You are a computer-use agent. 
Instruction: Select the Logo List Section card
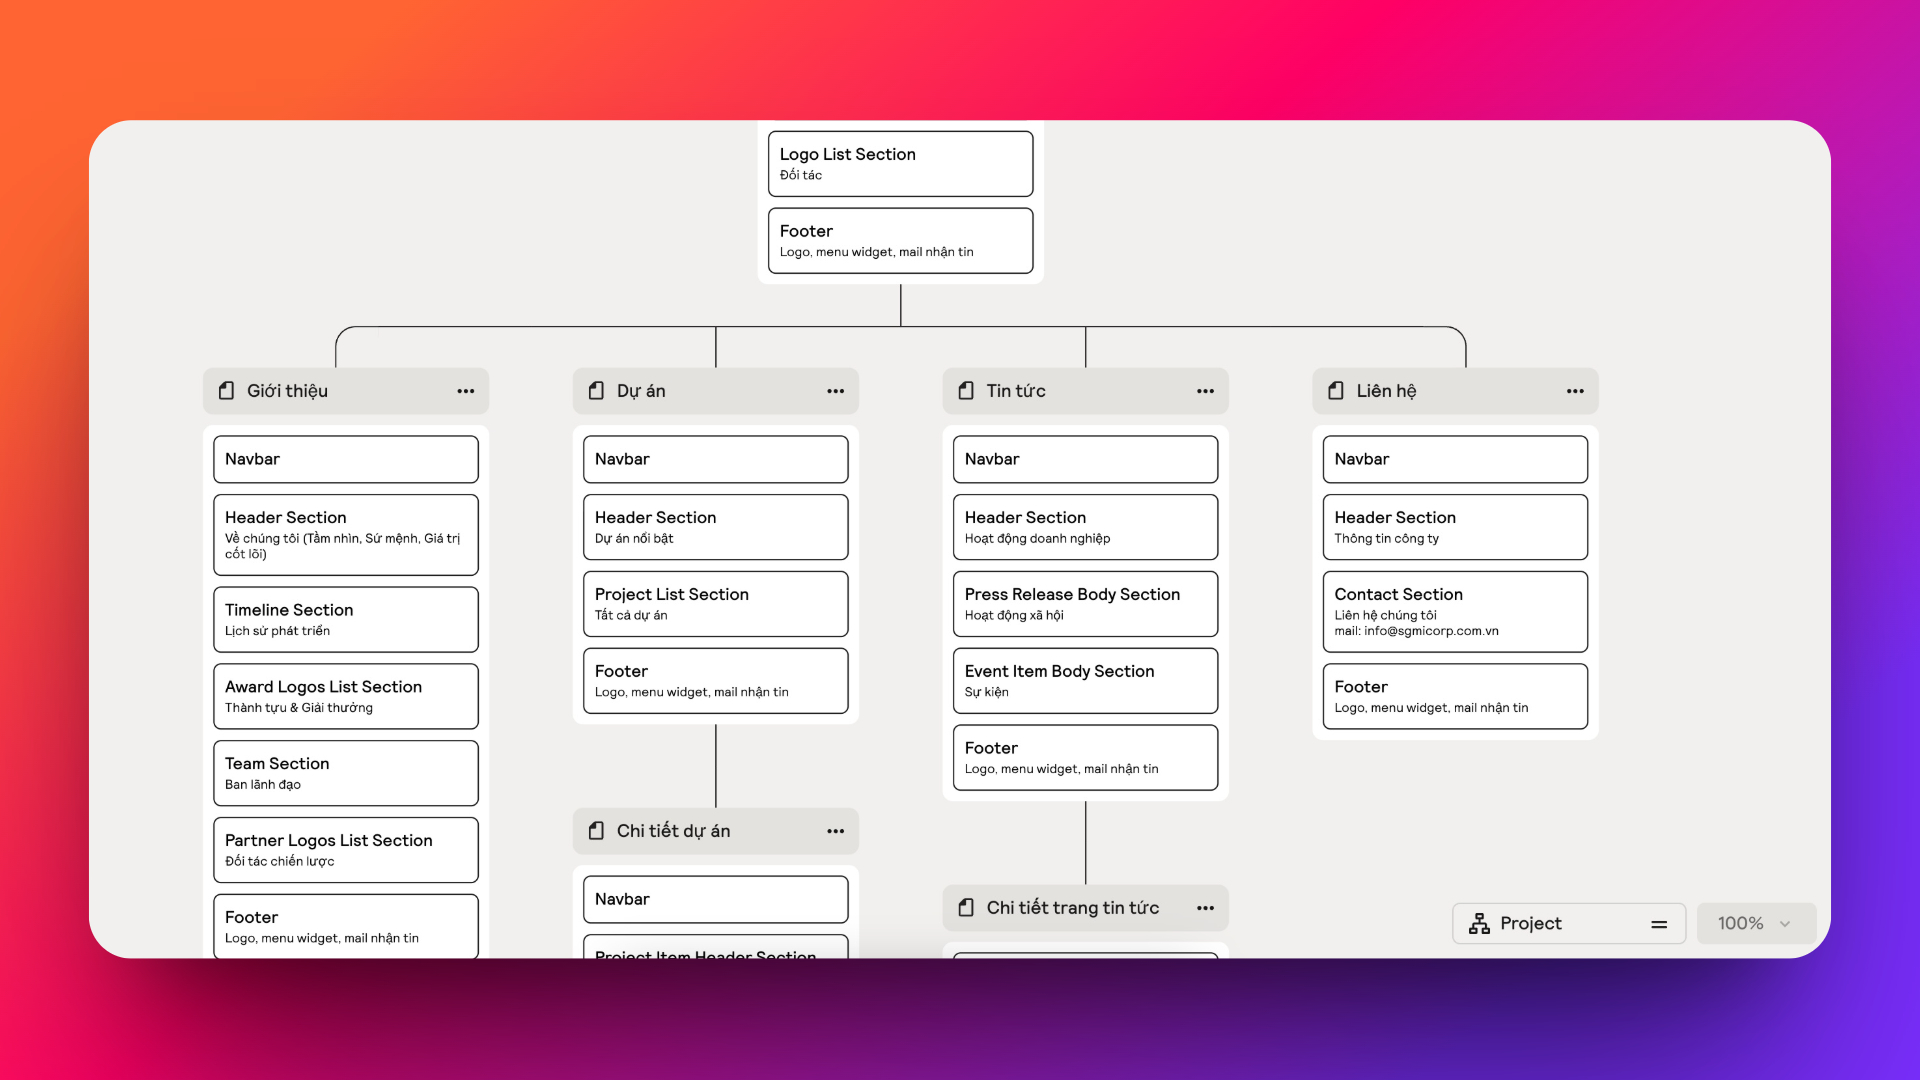pos(900,163)
